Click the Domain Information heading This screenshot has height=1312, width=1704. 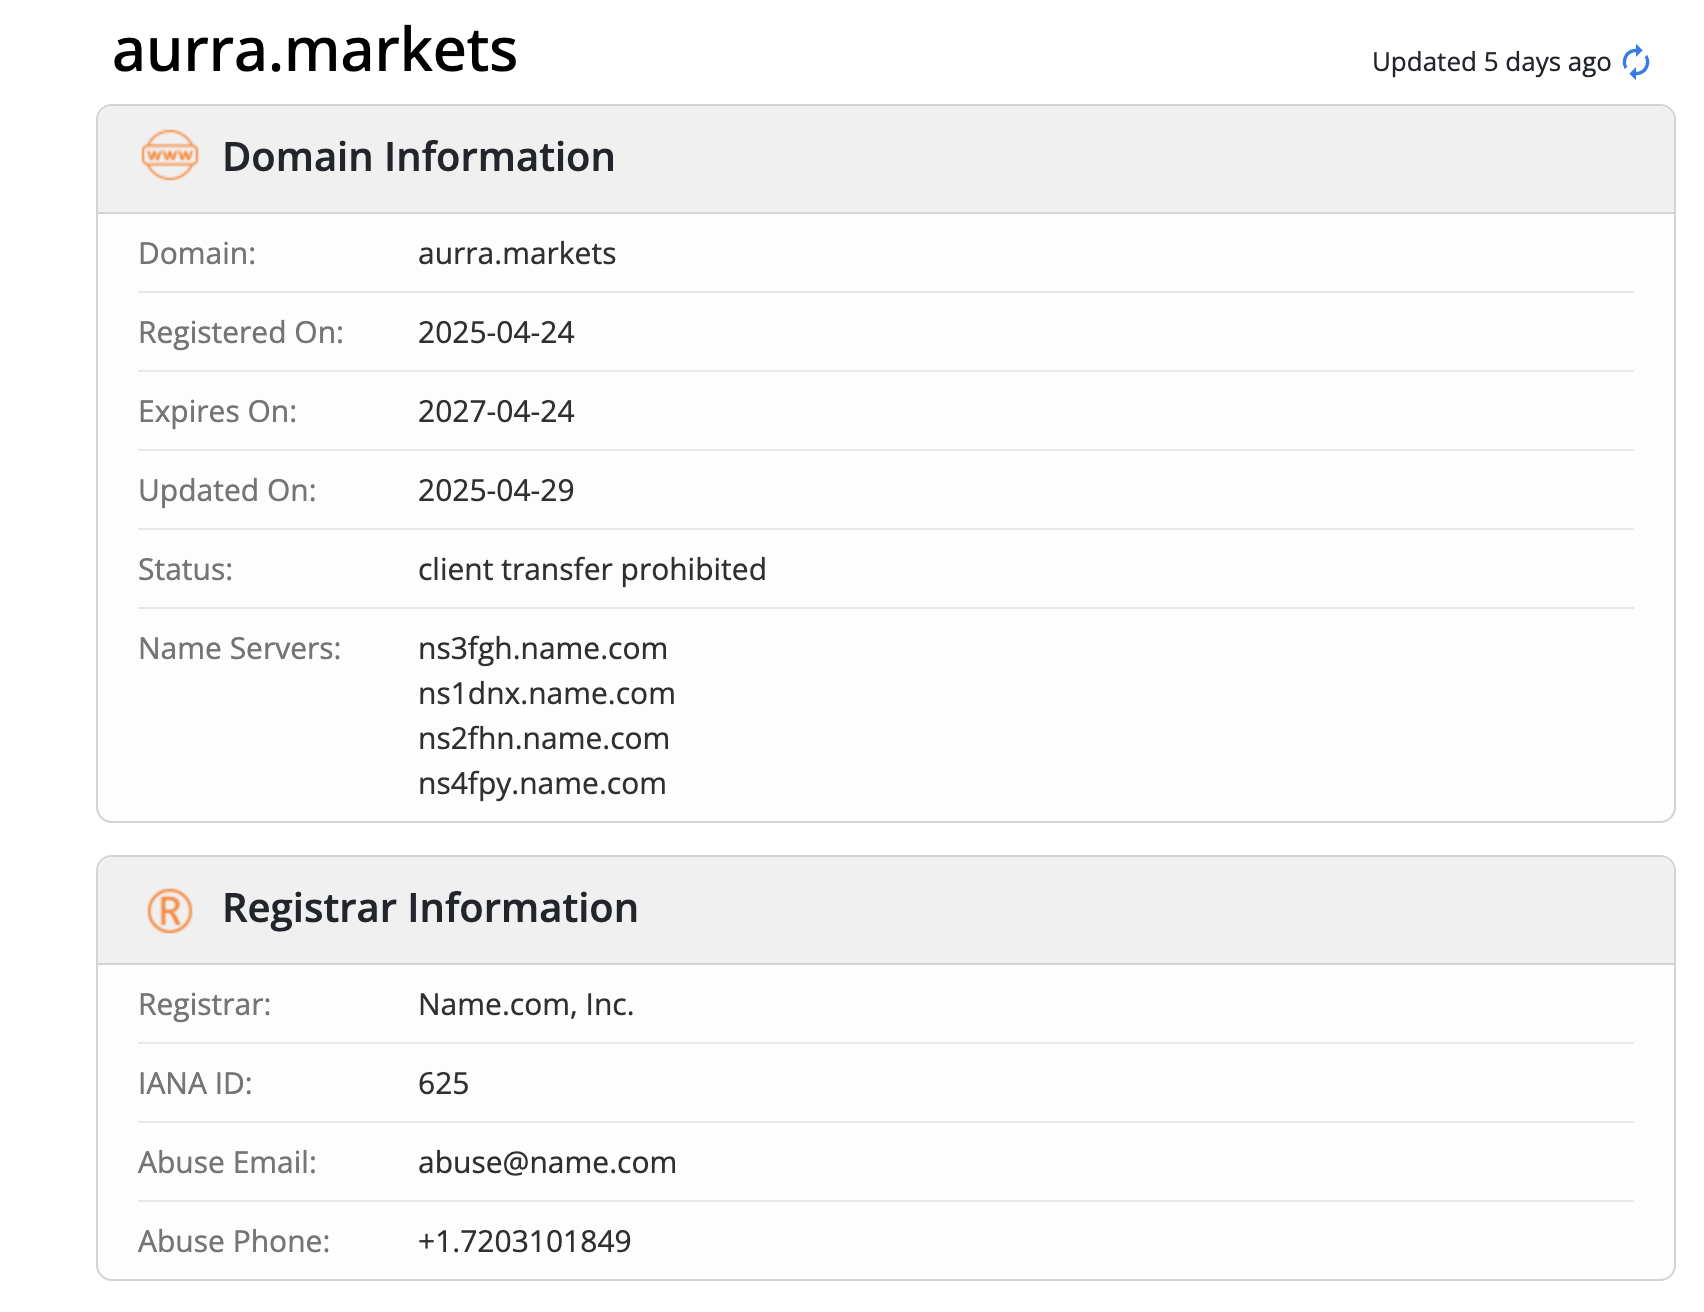point(419,157)
